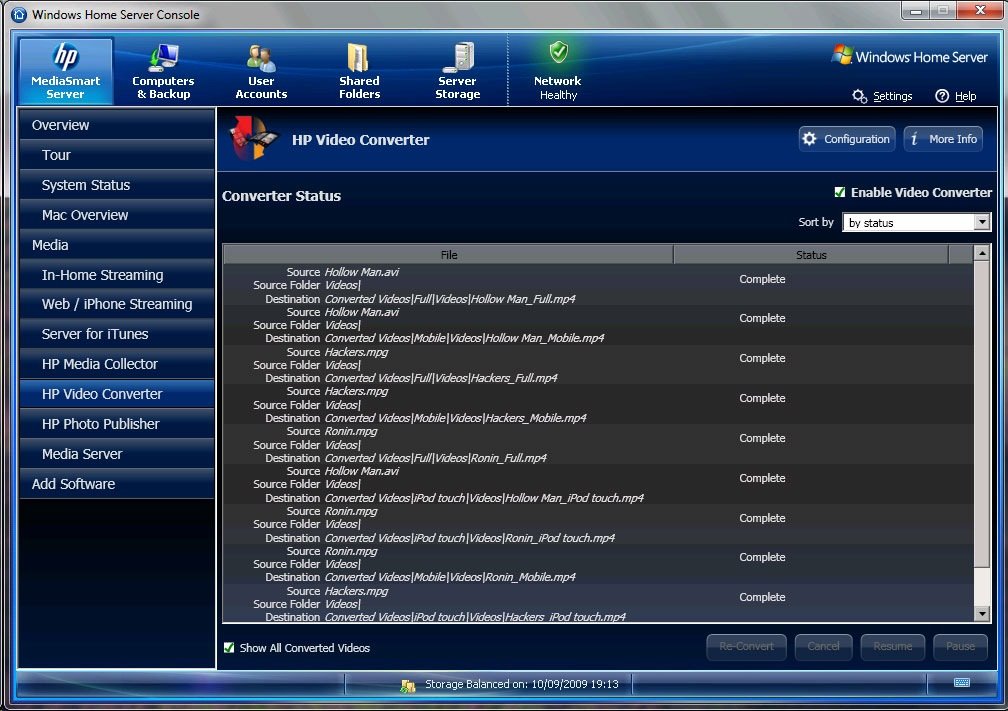Image resolution: width=1008 pixels, height=711 pixels.
Task: Click the More Info button
Action: click(943, 139)
